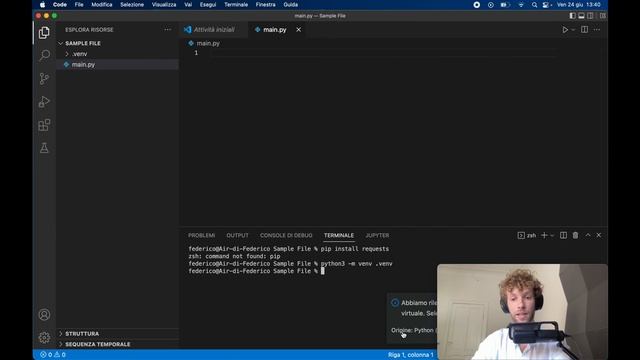Select main.py in the file tree

point(83,64)
